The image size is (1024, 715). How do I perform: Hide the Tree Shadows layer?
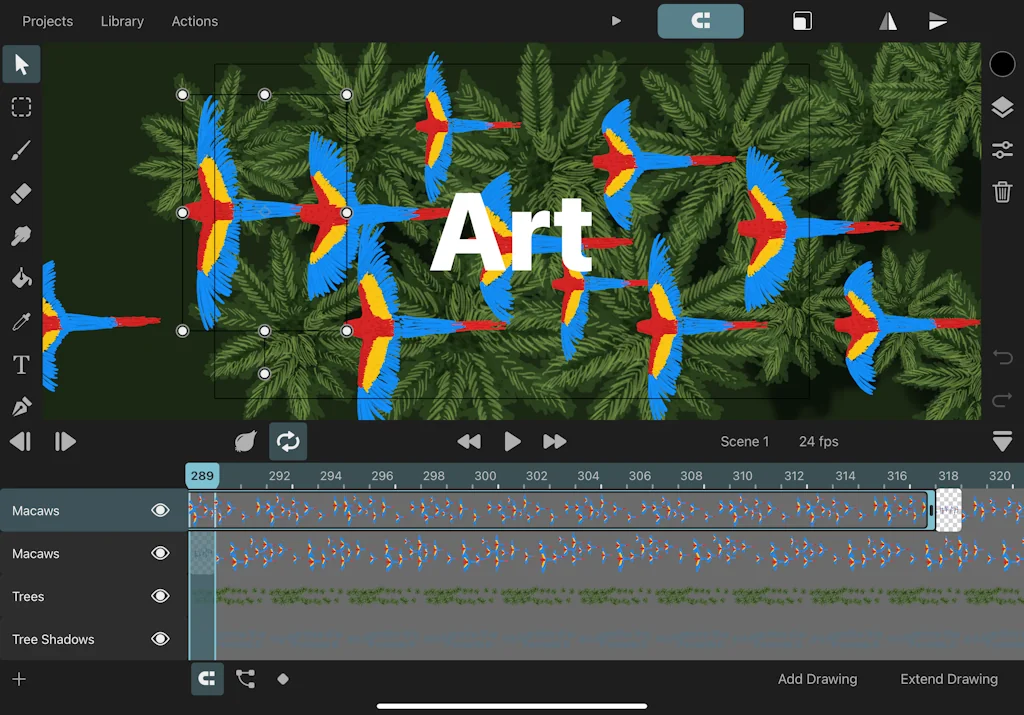[x=160, y=640]
